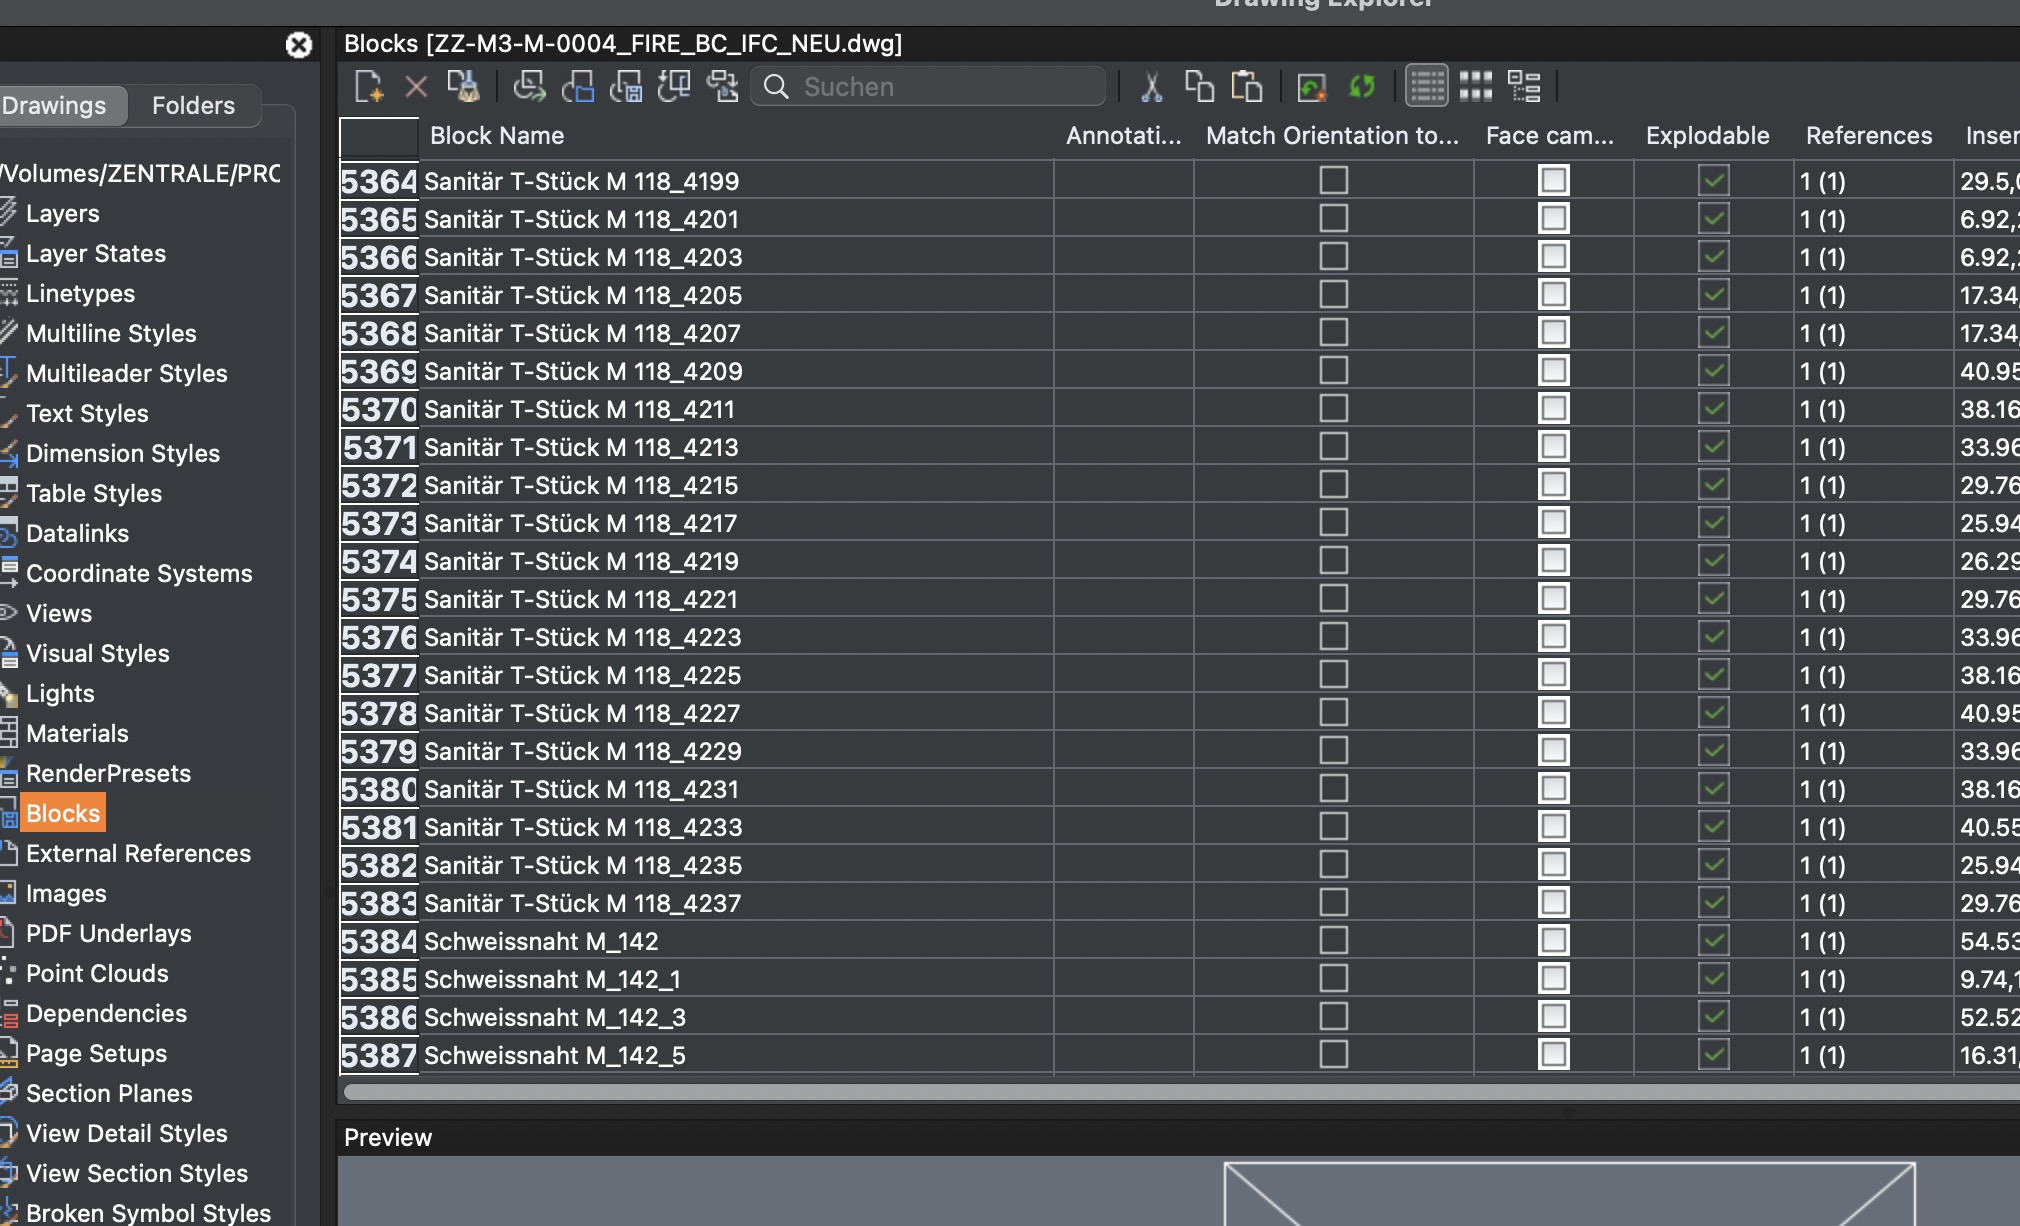The width and height of the screenshot is (2020, 1226).
Task: Create a new block
Action: (x=369, y=86)
